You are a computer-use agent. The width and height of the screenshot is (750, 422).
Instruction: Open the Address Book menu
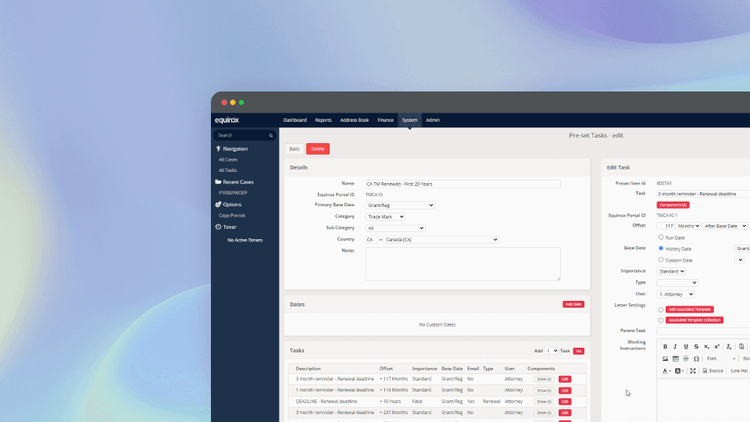(x=354, y=120)
